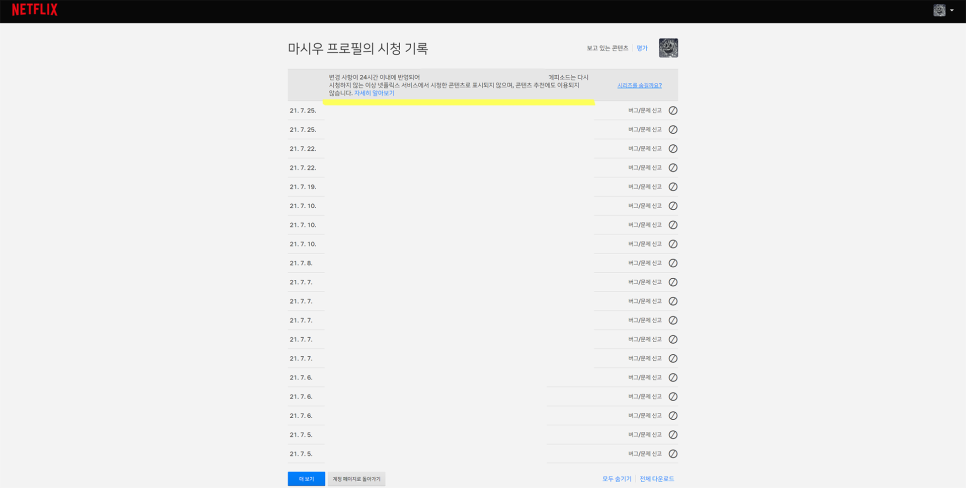The image size is (966, 488).
Task: Hide the second 21. 7. 25. entry
Action: (673, 129)
